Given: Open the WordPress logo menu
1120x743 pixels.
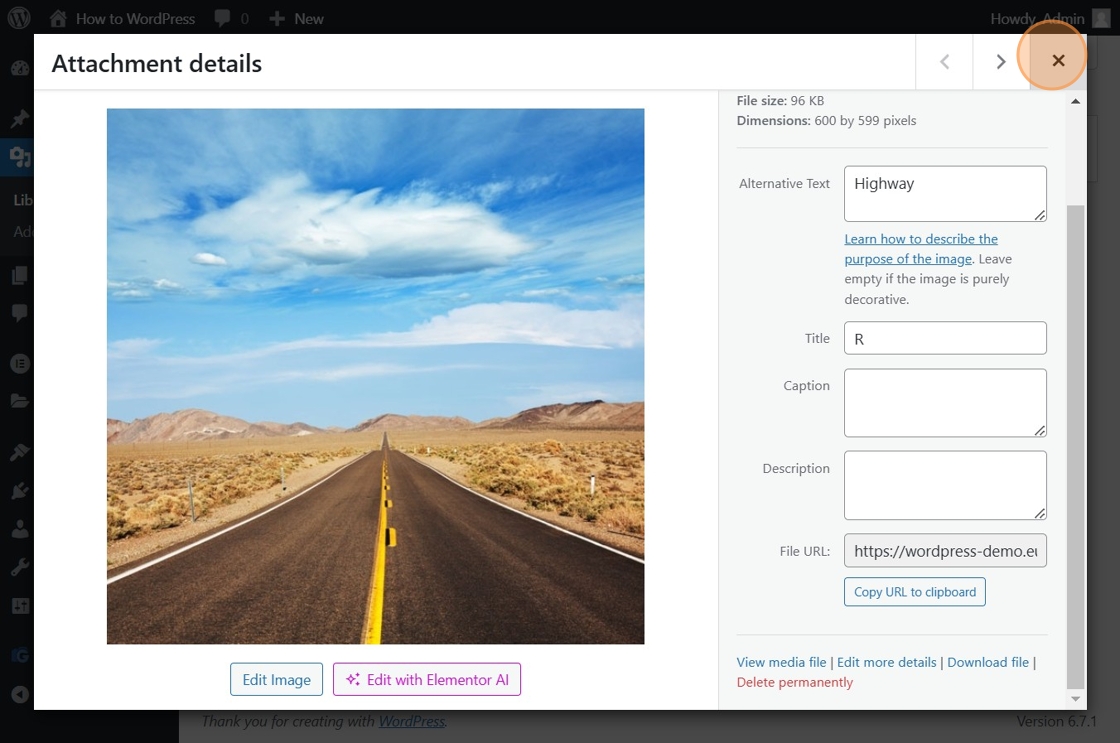Looking at the screenshot, I should [x=19, y=18].
